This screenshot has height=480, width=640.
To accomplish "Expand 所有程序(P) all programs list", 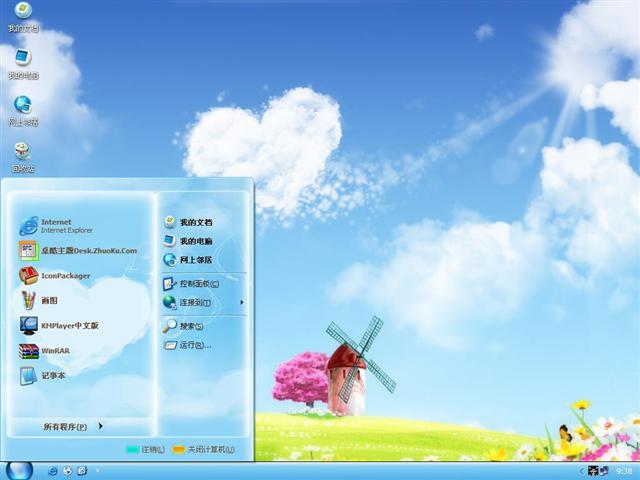I will [73, 427].
